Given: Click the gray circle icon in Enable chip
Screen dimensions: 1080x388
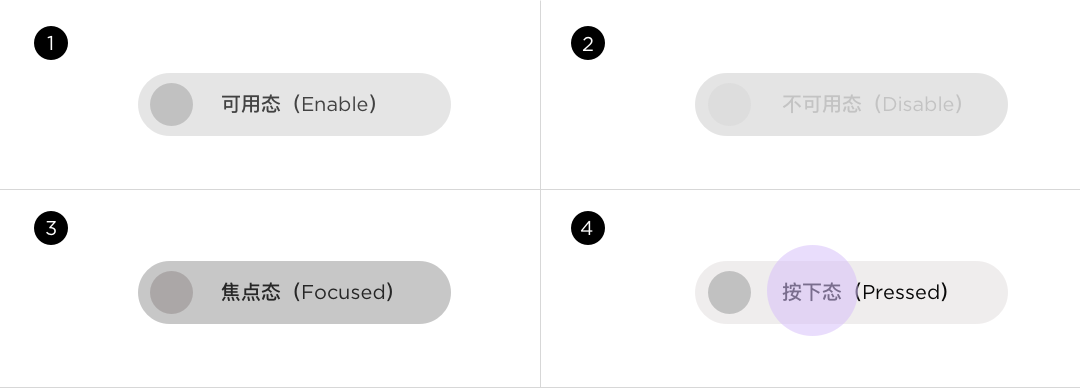Looking at the screenshot, I should pos(171,105).
